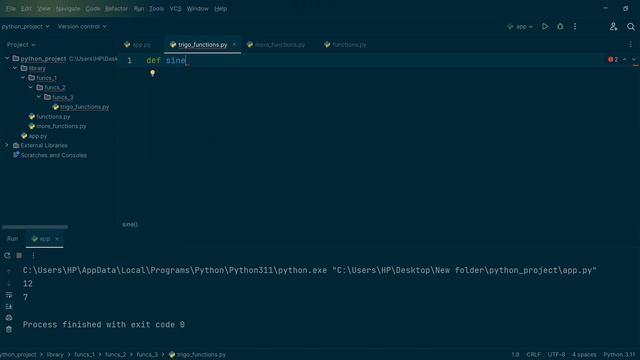Stop the running process button

(19, 256)
